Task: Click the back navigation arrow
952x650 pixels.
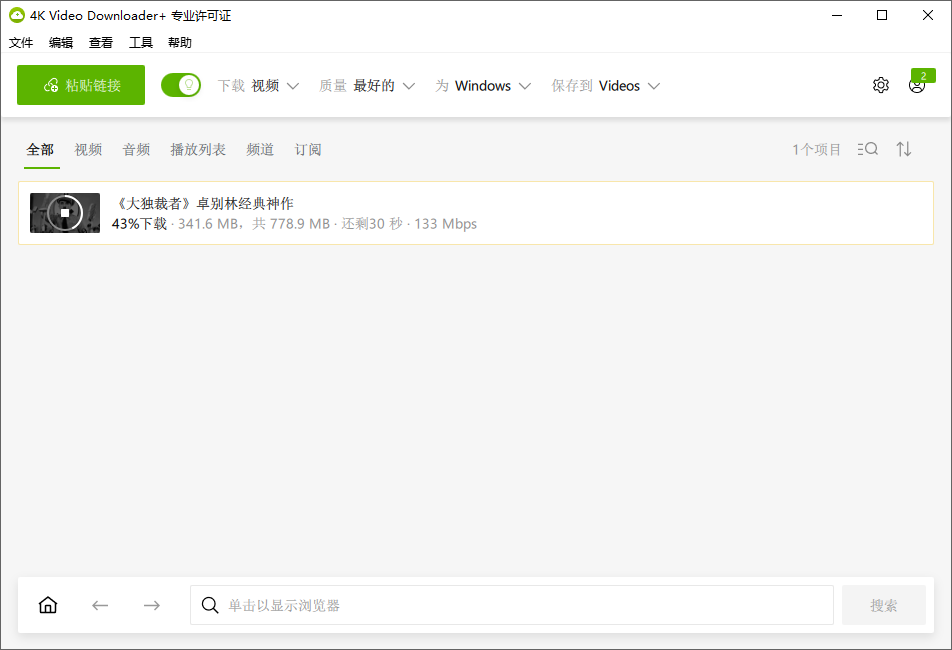Action: pos(99,605)
